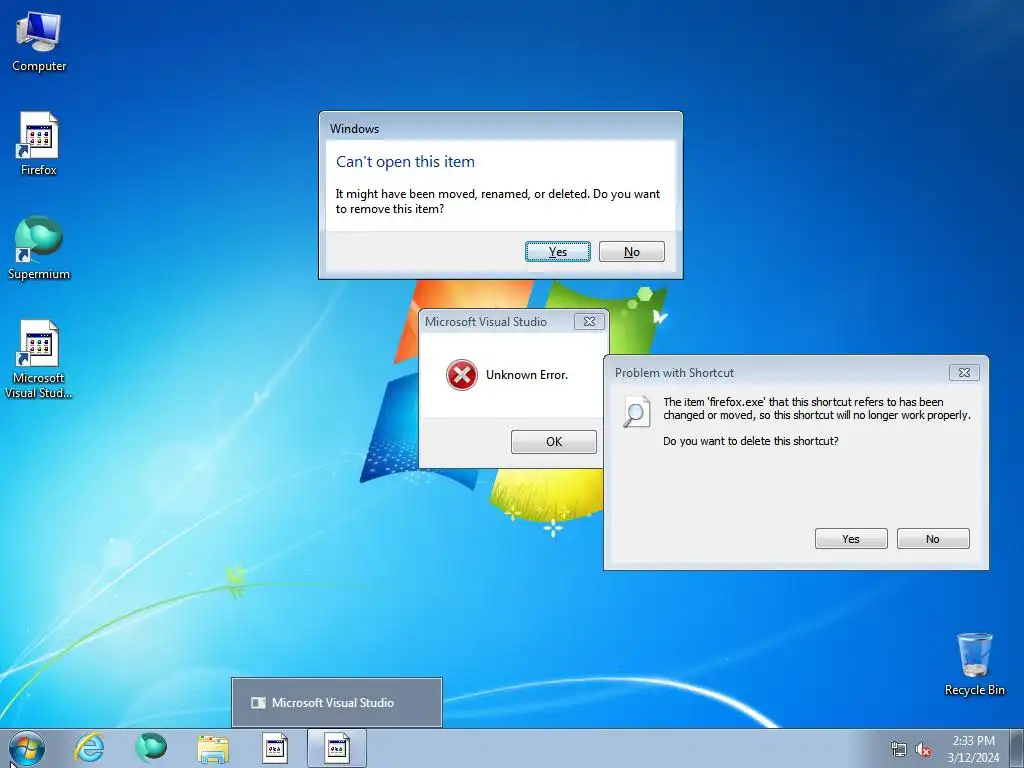The width and height of the screenshot is (1024, 768).
Task: Launch Supermium from the taskbar
Action: (x=151, y=748)
